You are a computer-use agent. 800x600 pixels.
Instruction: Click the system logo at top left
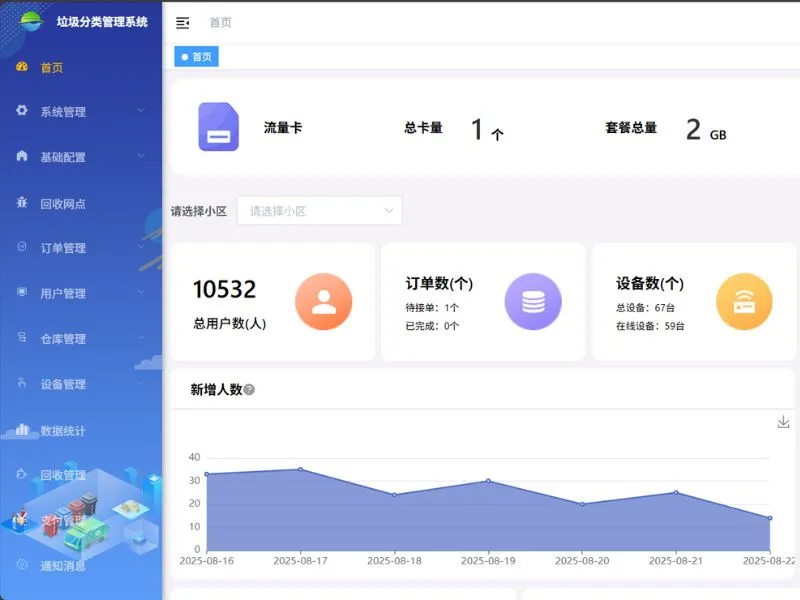32,21
